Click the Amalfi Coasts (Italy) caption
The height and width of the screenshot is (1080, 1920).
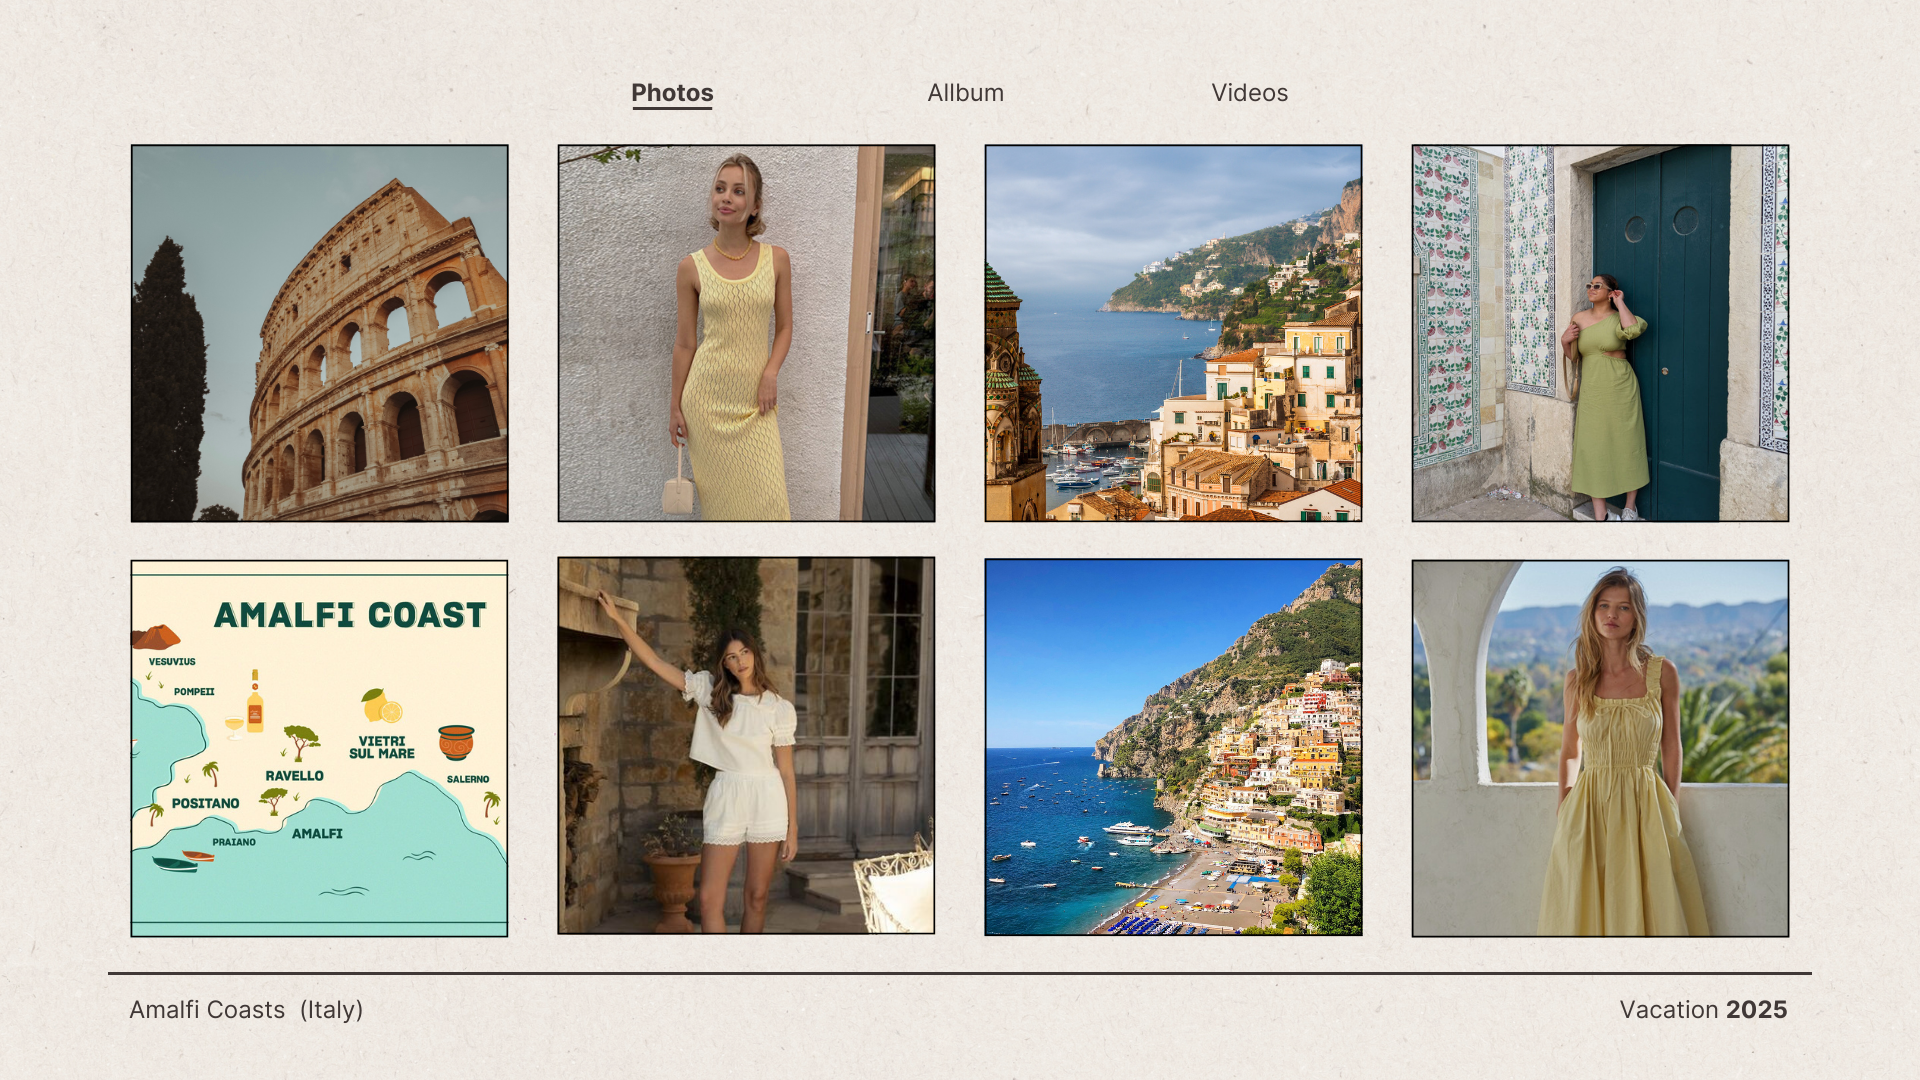coord(246,1010)
